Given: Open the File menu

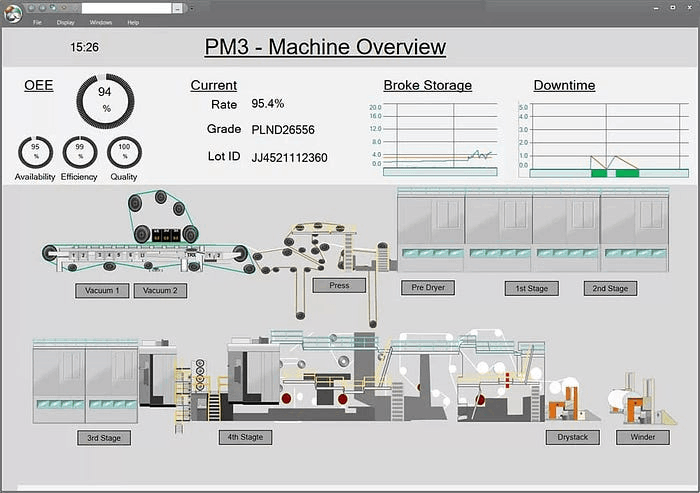Looking at the screenshot, I should pyautogui.click(x=37, y=21).
